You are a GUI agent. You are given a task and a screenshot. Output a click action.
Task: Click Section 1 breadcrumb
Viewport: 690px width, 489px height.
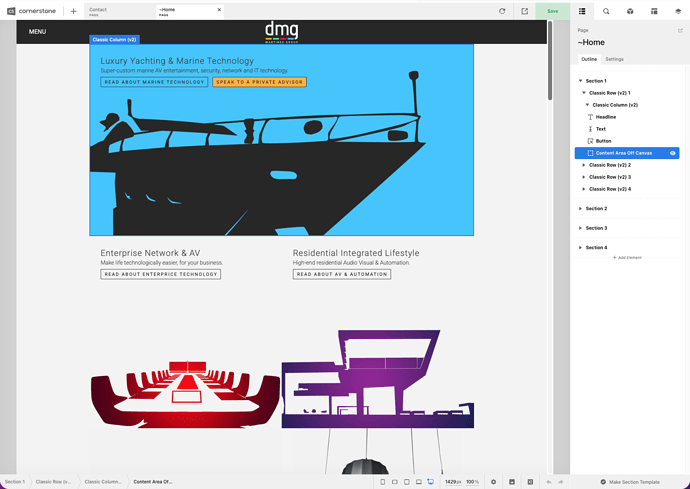point(15,482)
